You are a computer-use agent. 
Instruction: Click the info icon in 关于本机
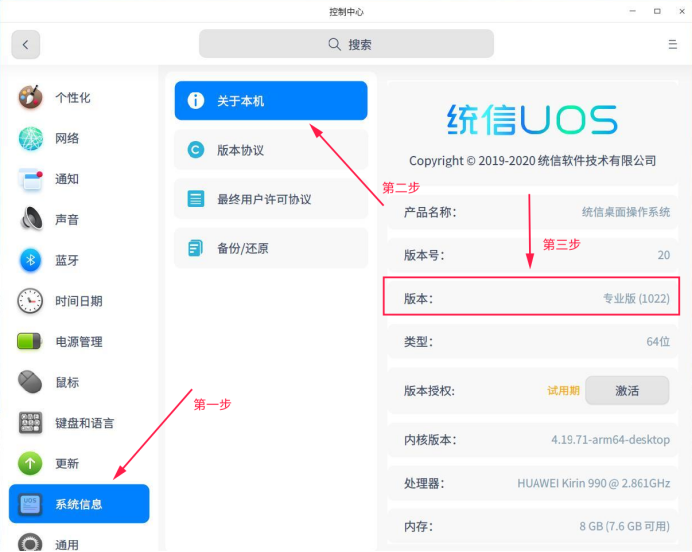(196, 101)
